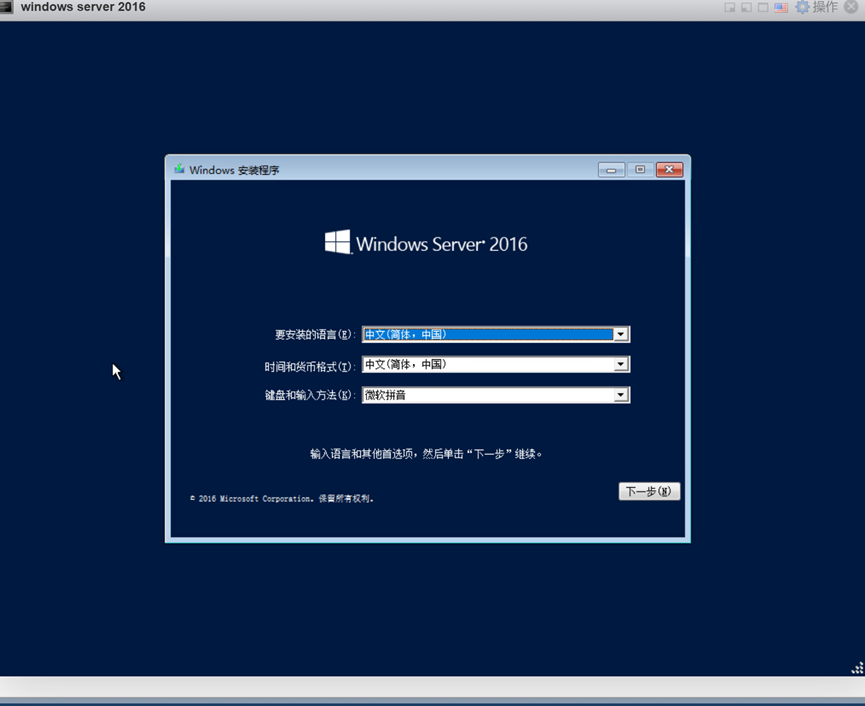The width and height of the screenshot is (865, 706).
Task: Click the first console window-size icon
Action: (730, 7)
